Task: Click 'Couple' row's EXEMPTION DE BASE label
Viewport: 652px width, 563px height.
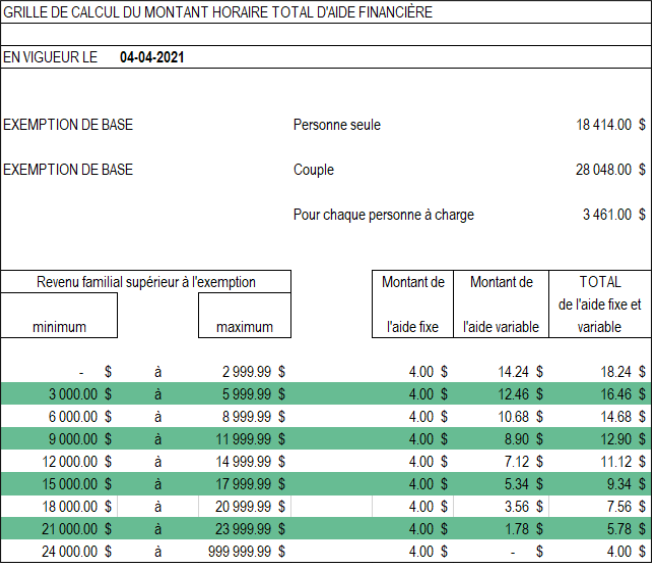Action: point(68,169)
